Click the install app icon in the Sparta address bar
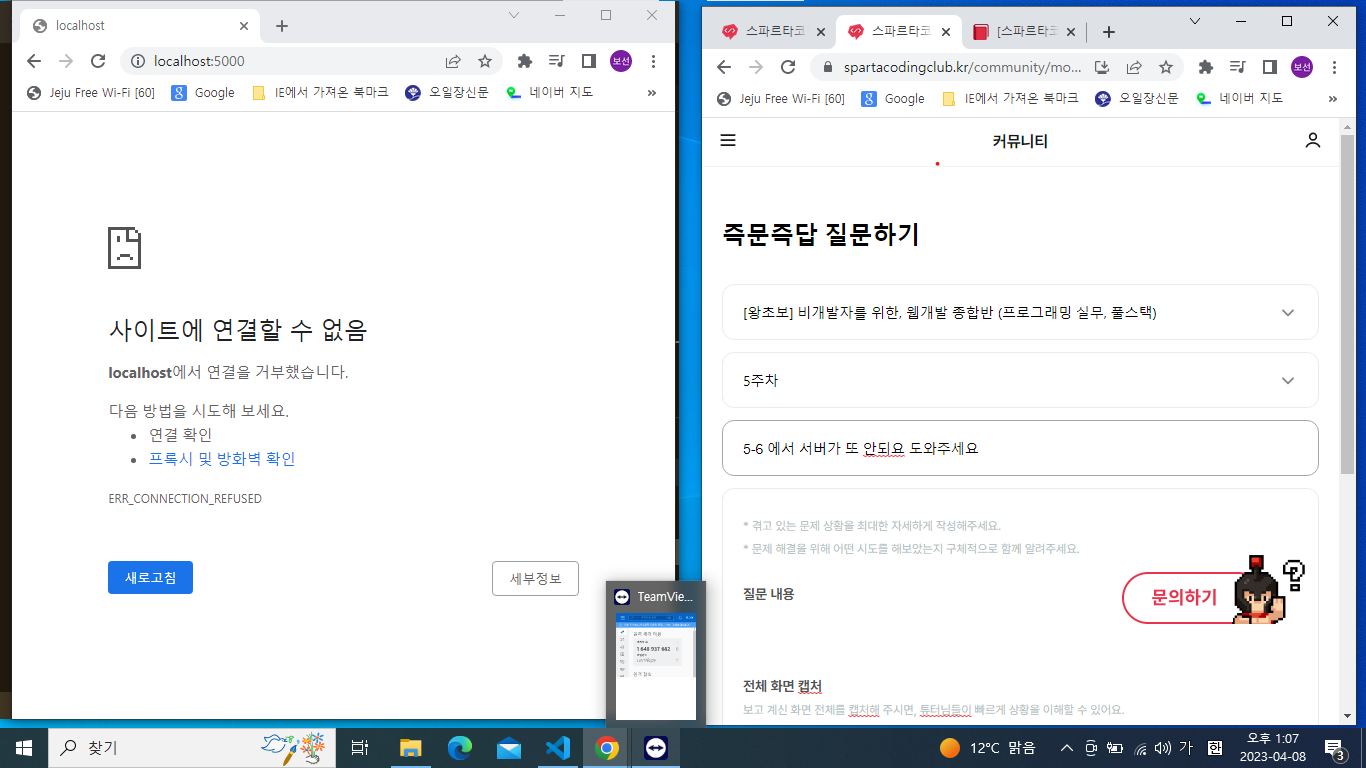 (1103, 67)
